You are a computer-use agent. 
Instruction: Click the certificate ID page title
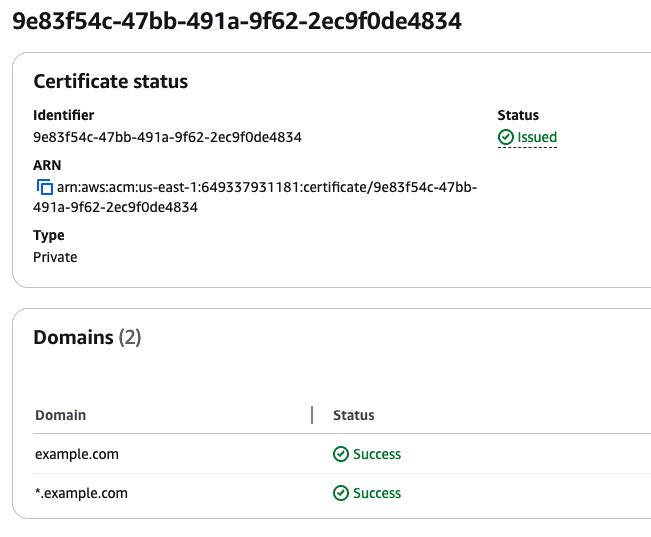coord(237,21)
